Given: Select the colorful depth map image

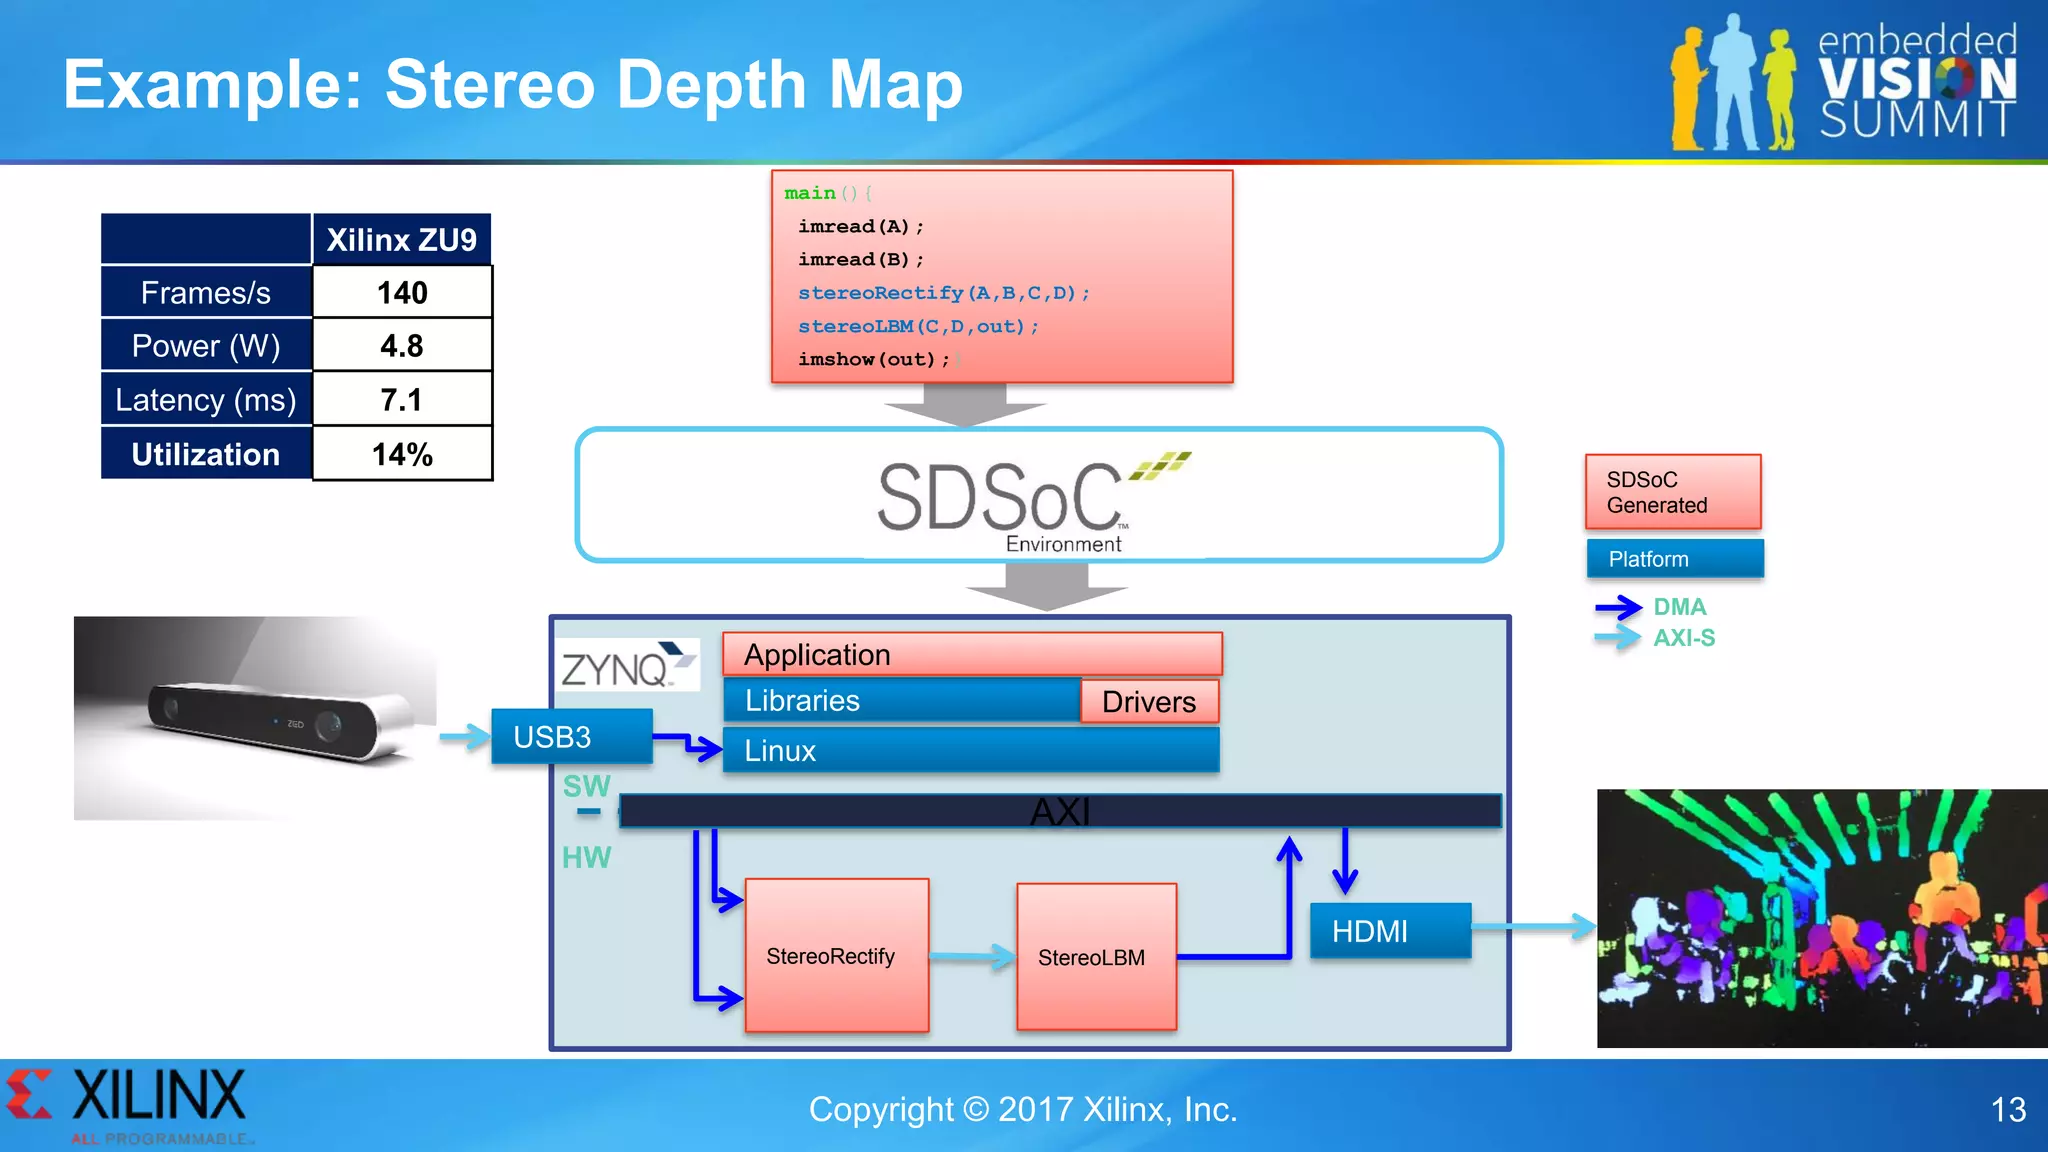Looking at the screenshot, I should (1821, 918).
